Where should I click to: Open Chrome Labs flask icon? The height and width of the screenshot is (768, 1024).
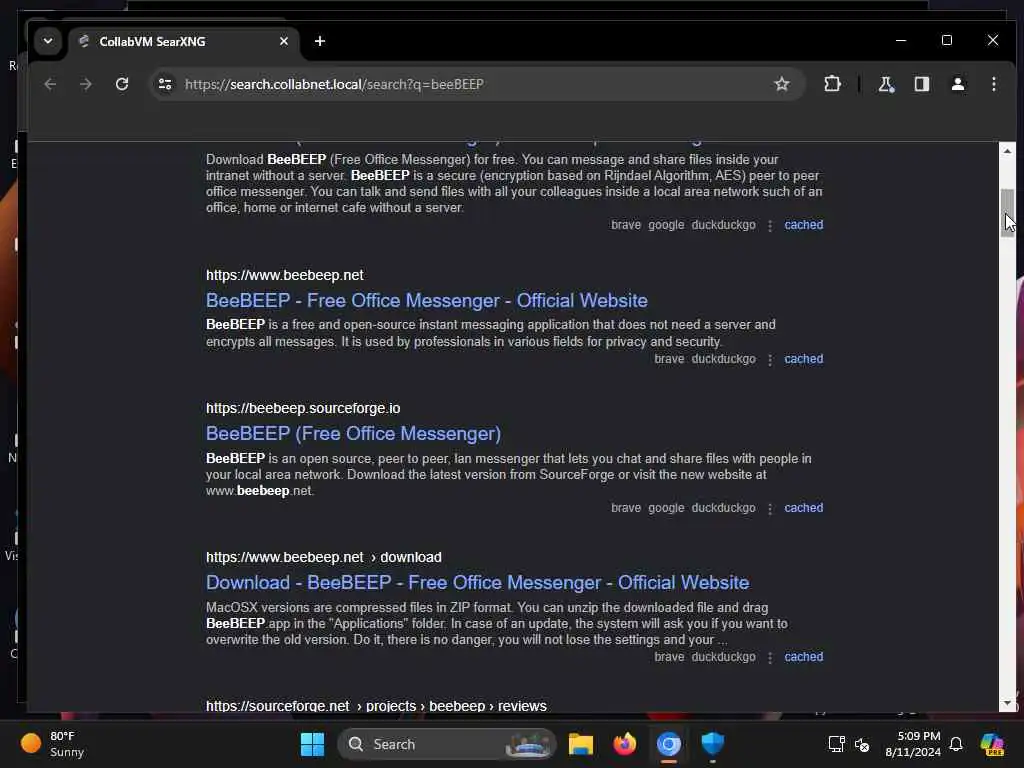(x=886, y=84)
